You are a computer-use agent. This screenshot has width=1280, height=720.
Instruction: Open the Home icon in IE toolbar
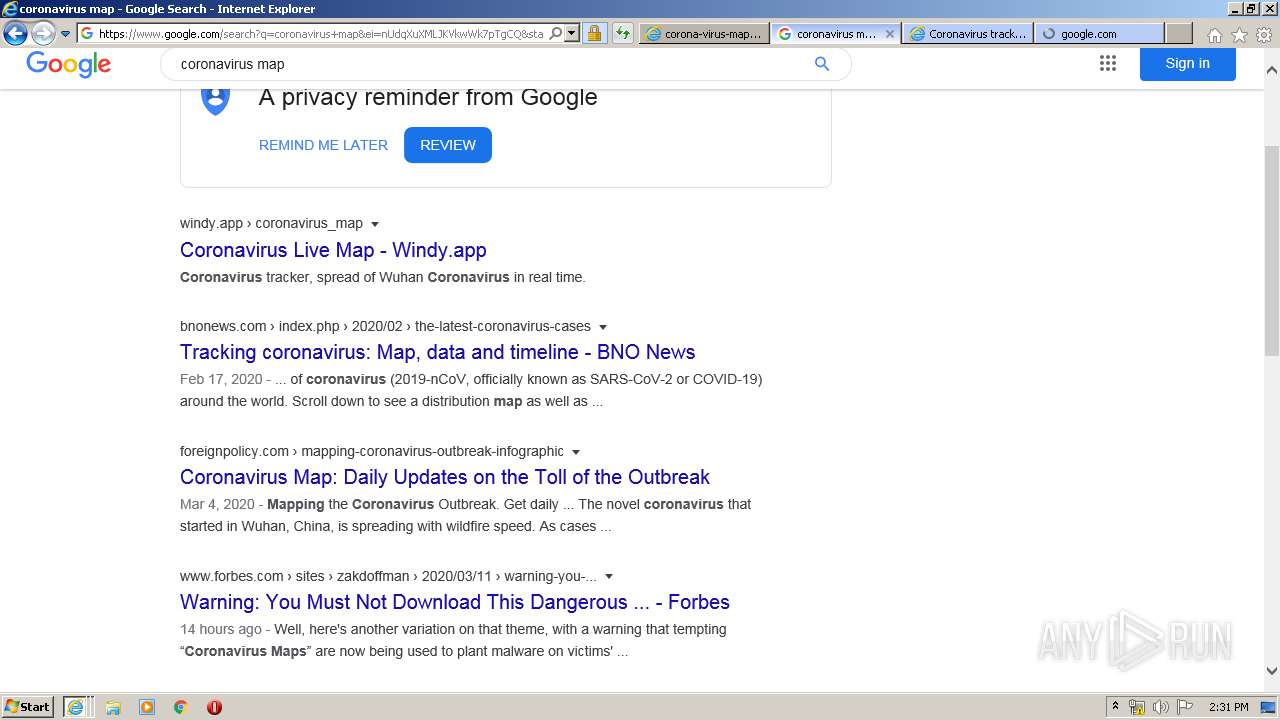coord(1214,35)
